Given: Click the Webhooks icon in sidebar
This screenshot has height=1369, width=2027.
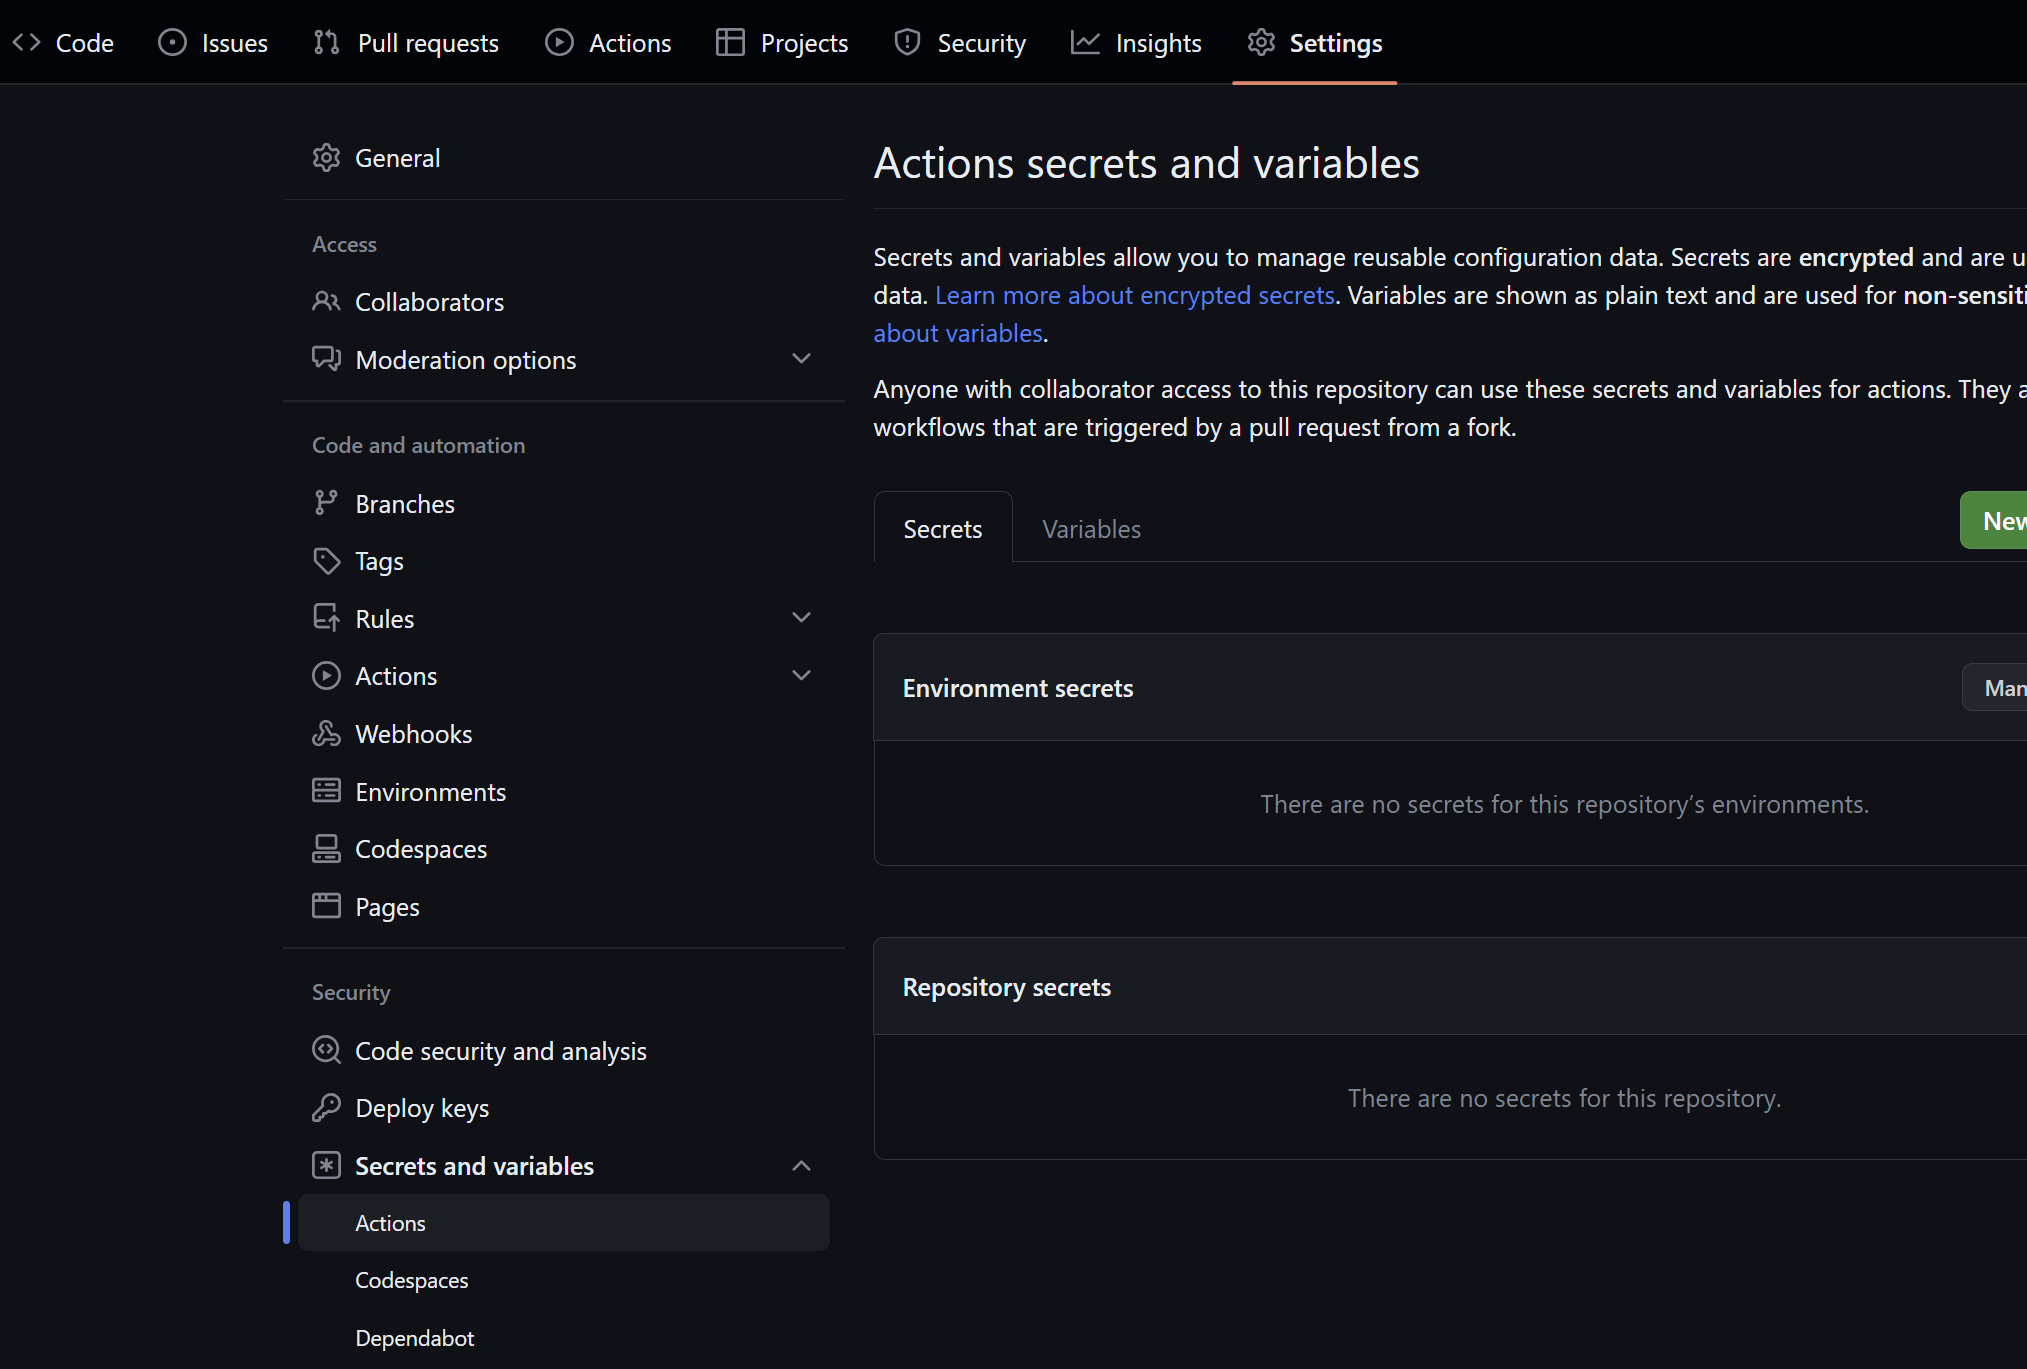Looking at the screenshot, I should pos(326,734).
